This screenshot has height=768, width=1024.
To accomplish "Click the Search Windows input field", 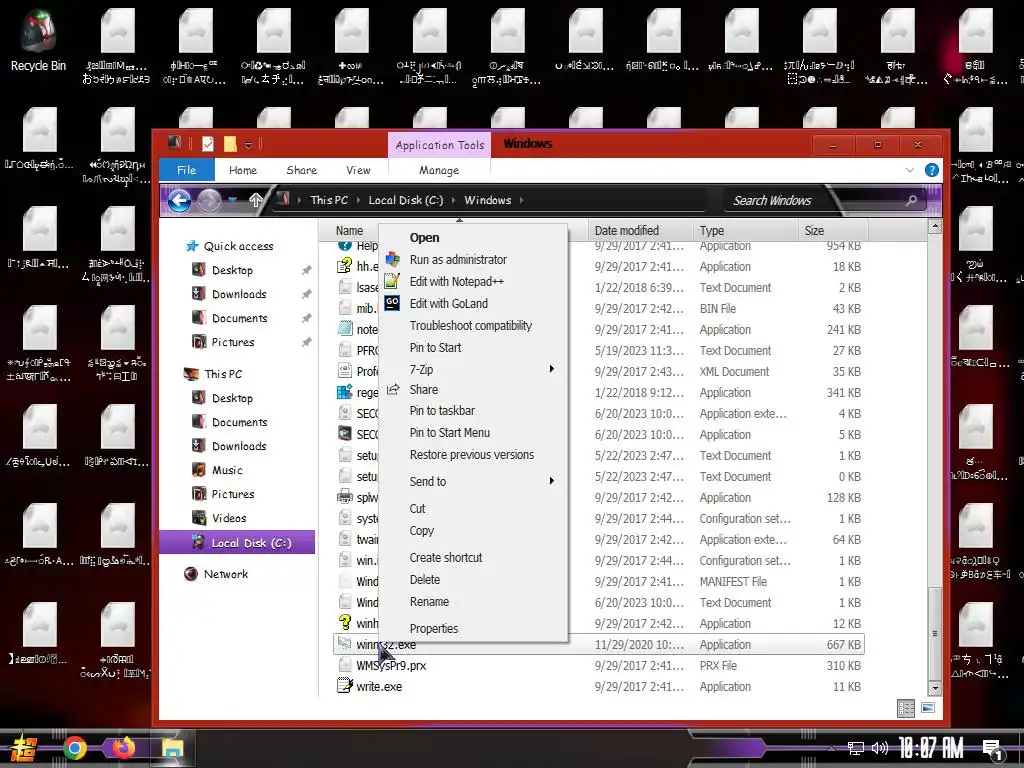I will pos(816,200).
